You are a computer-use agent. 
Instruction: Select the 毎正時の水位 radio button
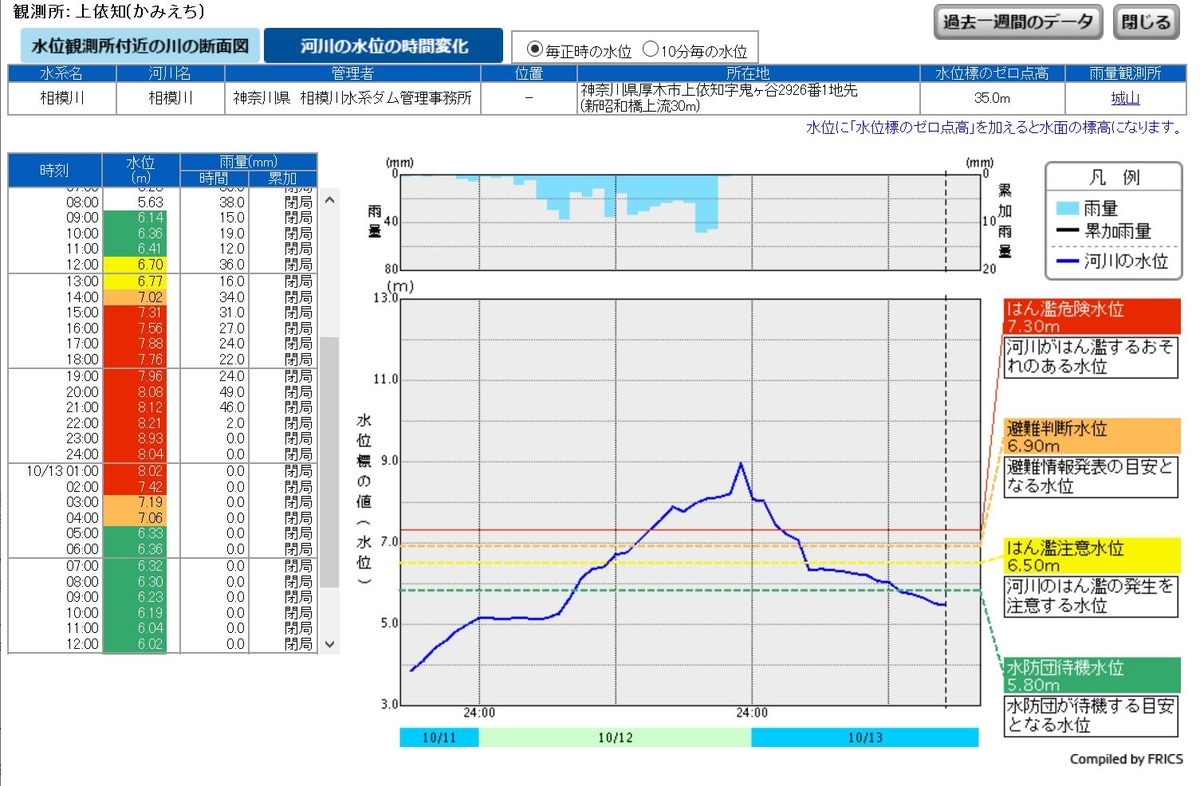(x=534, y=49)
